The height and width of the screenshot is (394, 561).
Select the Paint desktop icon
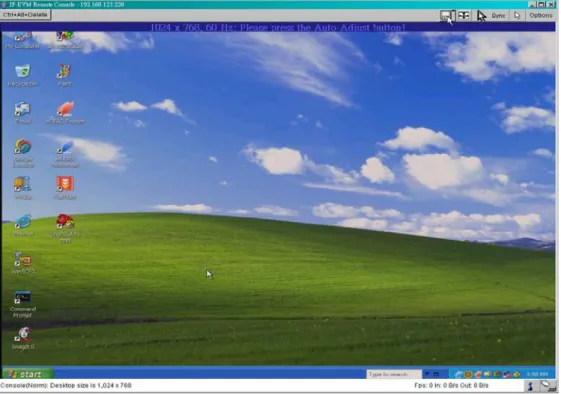pyautogui.click(x=65, y=75)
